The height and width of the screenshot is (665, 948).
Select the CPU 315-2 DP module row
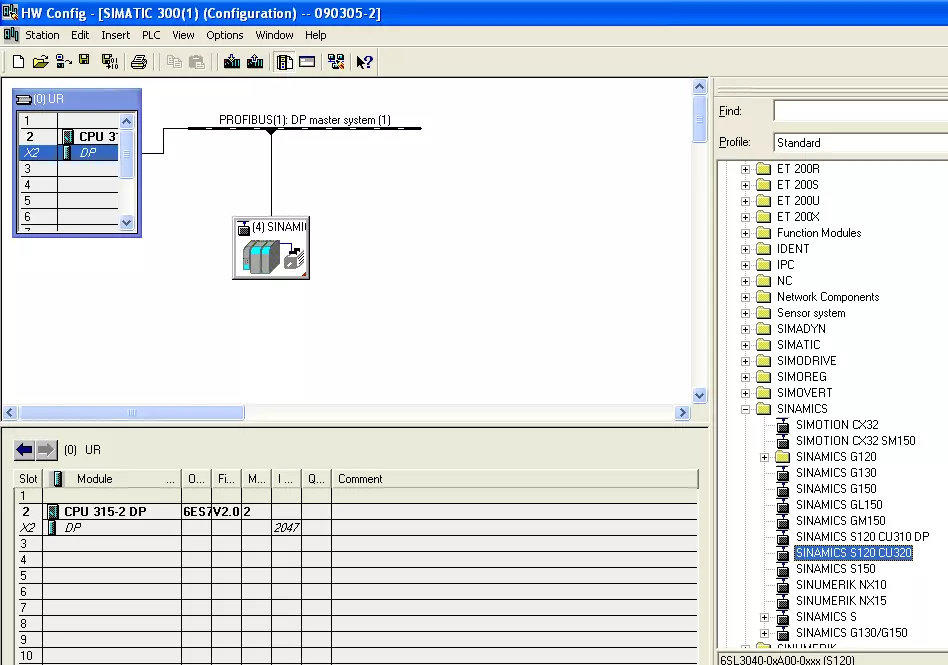(356, 511)
